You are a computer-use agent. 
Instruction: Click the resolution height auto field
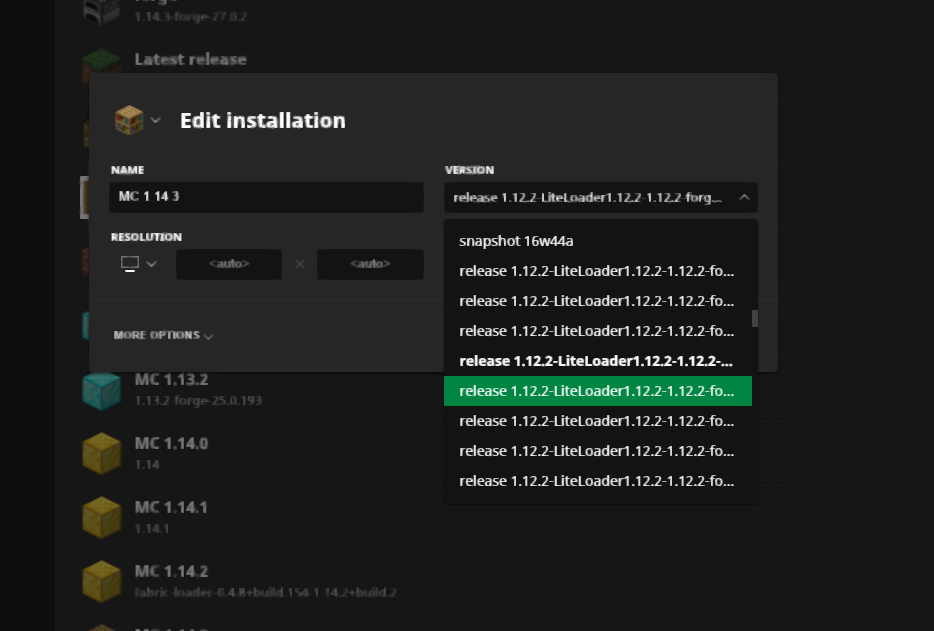coord(370,264)
